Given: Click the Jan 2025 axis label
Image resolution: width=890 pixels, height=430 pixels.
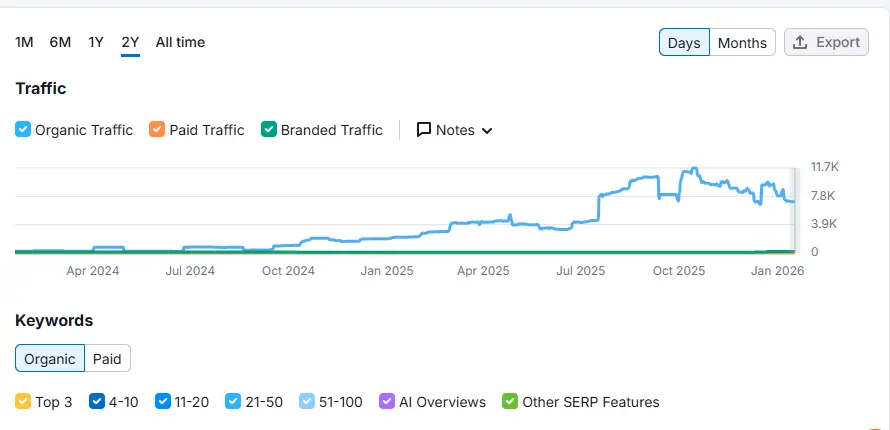Looking at the screenshot, I should coord(387,271).
